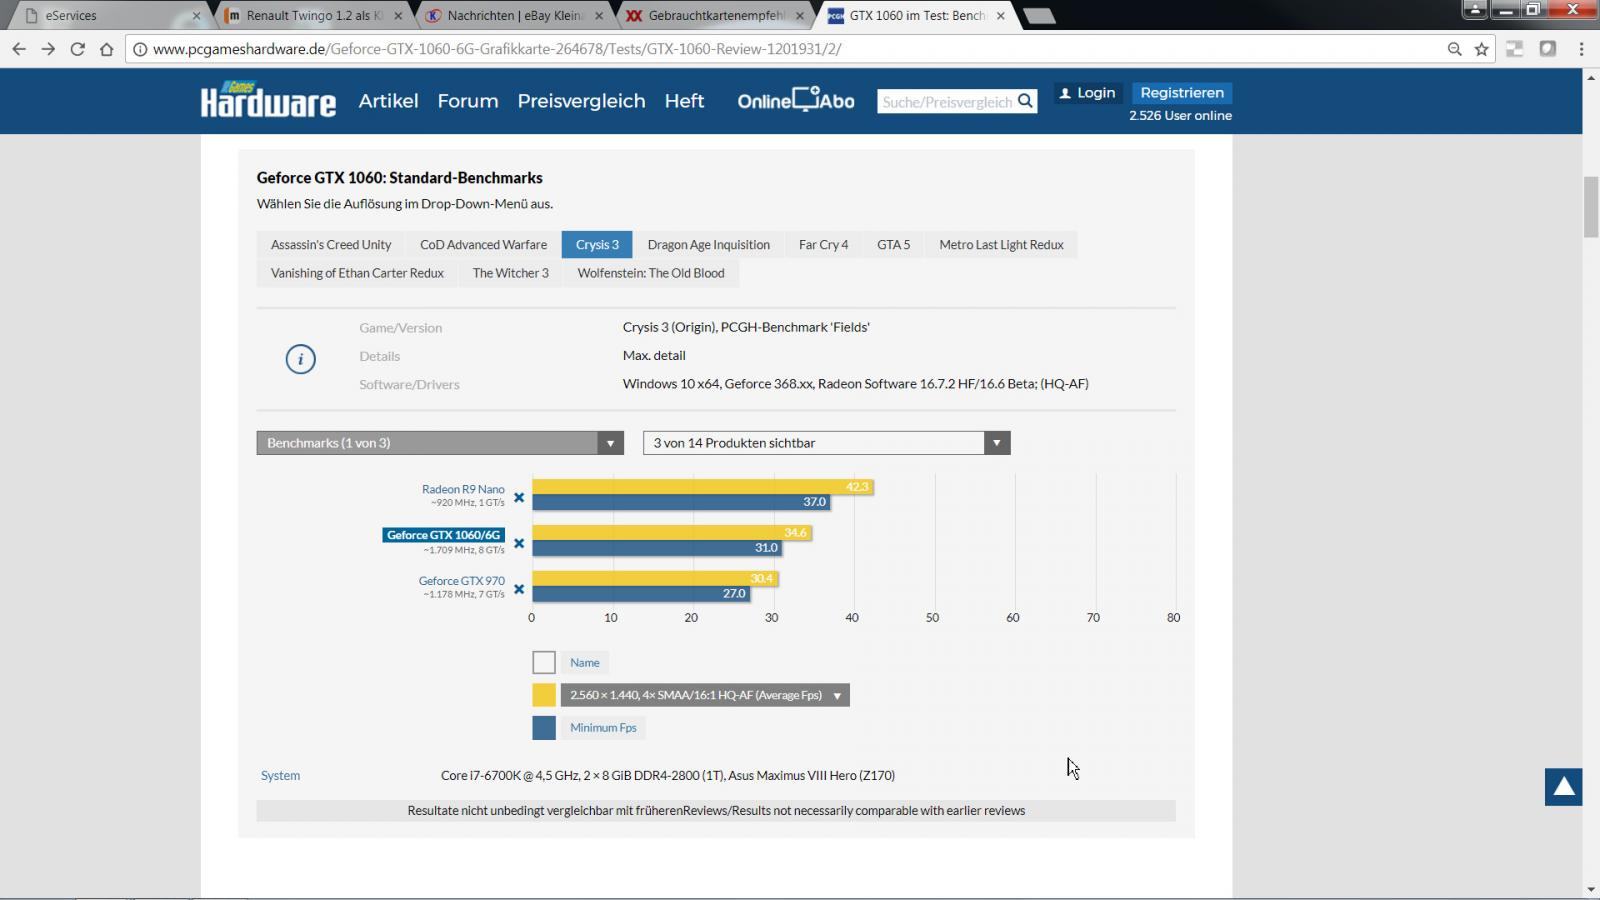Viewport: 1600px width, 900px height.
Task: Close the Gebrauchtkartenempfehlung tab
Action: tap(799, 16)
